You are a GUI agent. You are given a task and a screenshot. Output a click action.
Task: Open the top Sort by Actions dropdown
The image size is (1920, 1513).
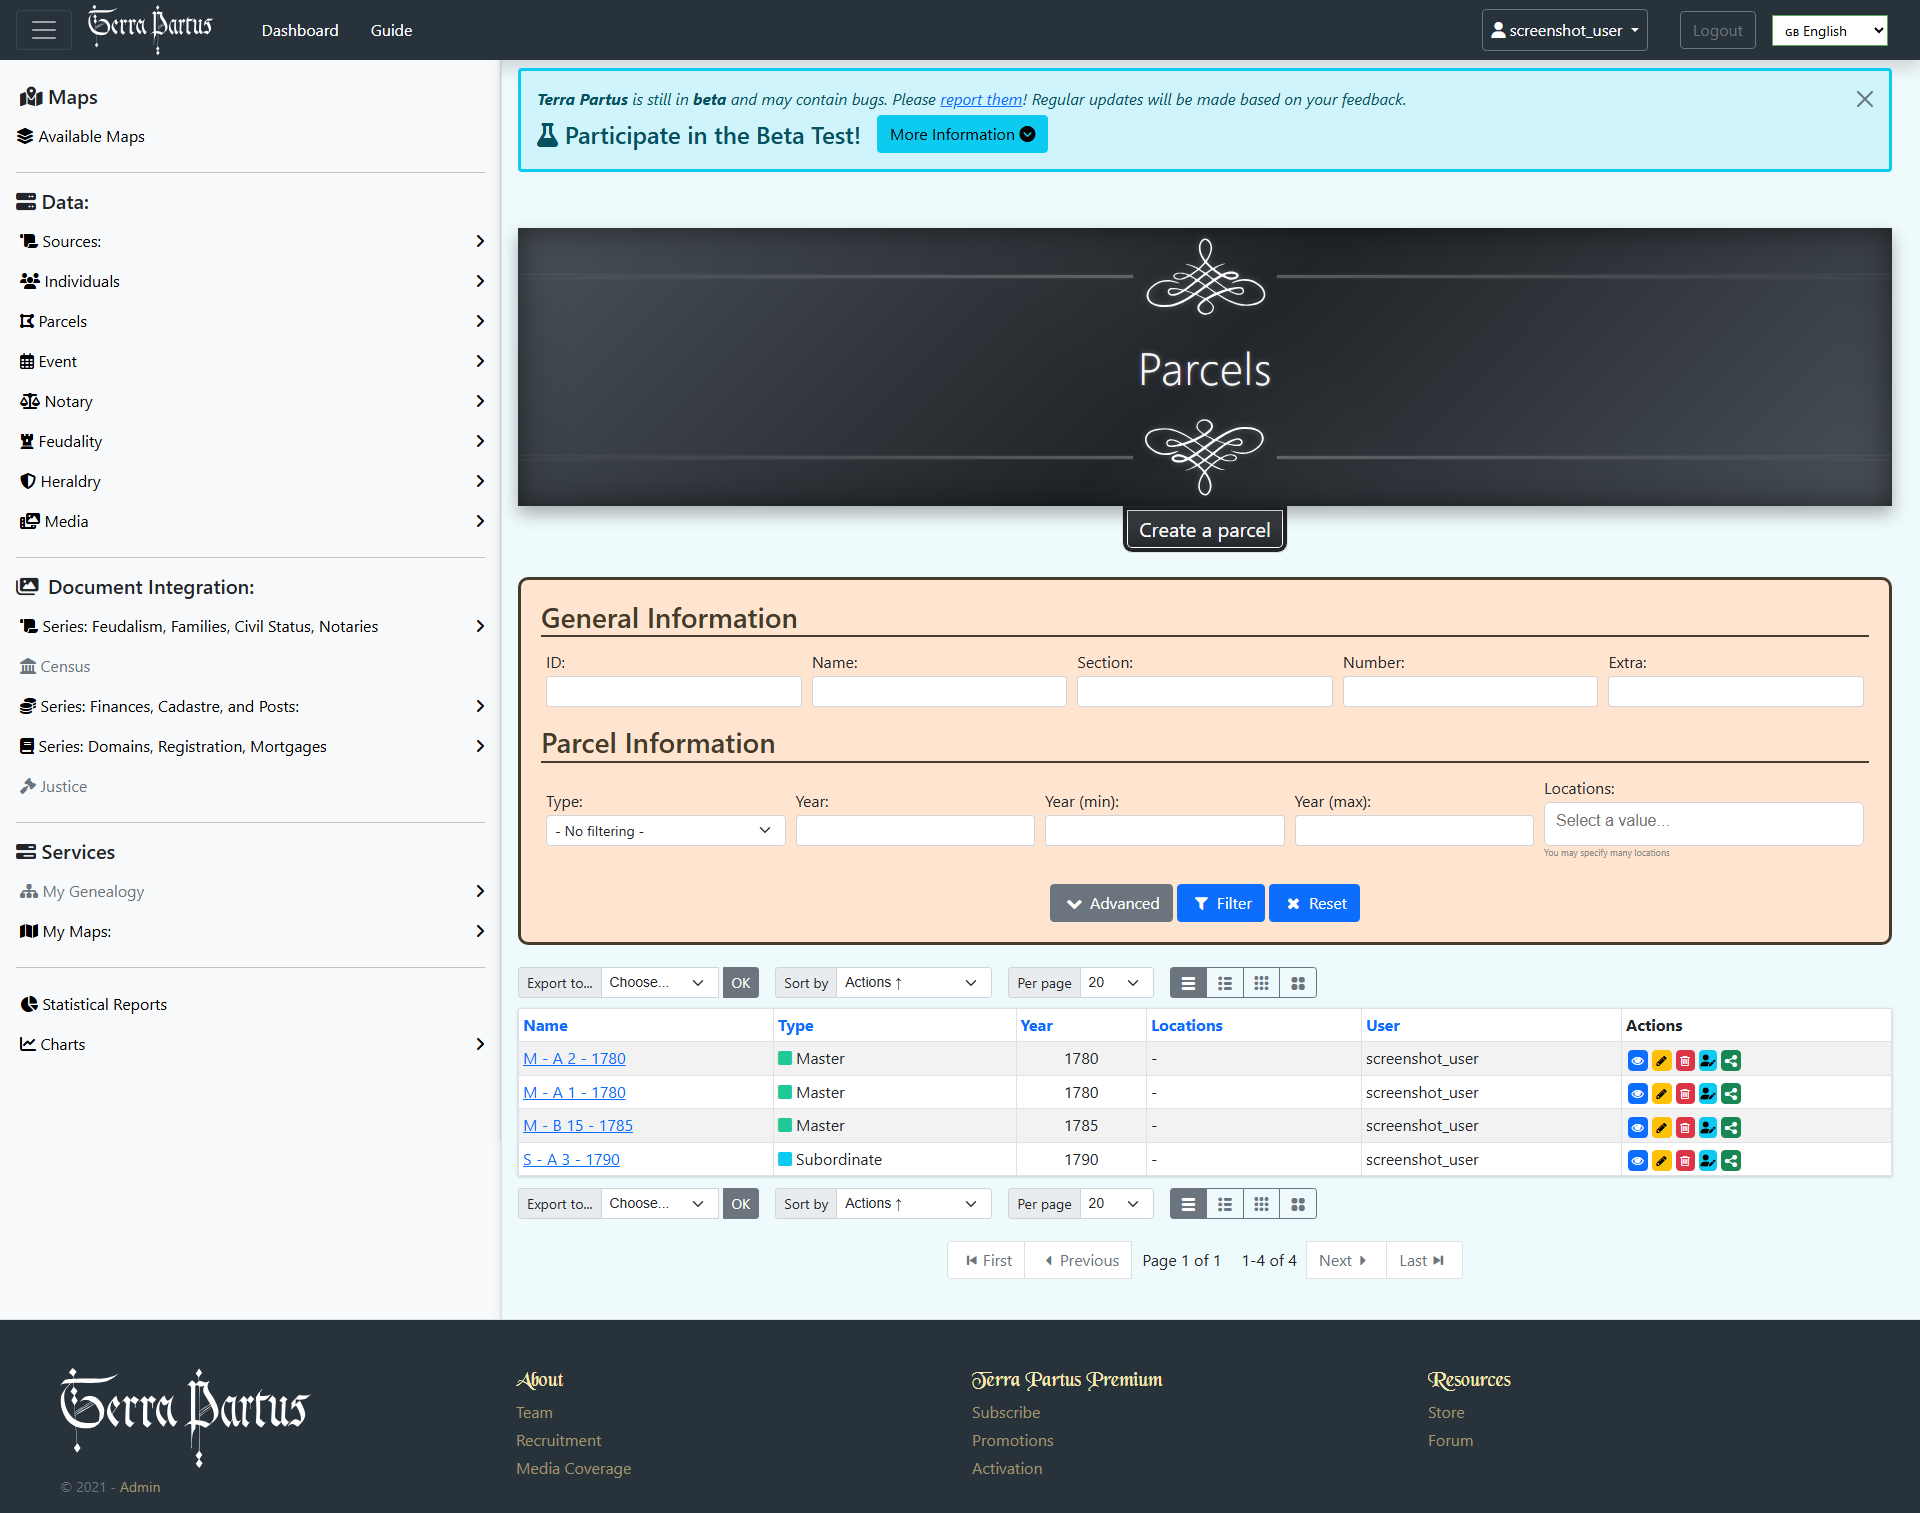(x=912, y=983)
